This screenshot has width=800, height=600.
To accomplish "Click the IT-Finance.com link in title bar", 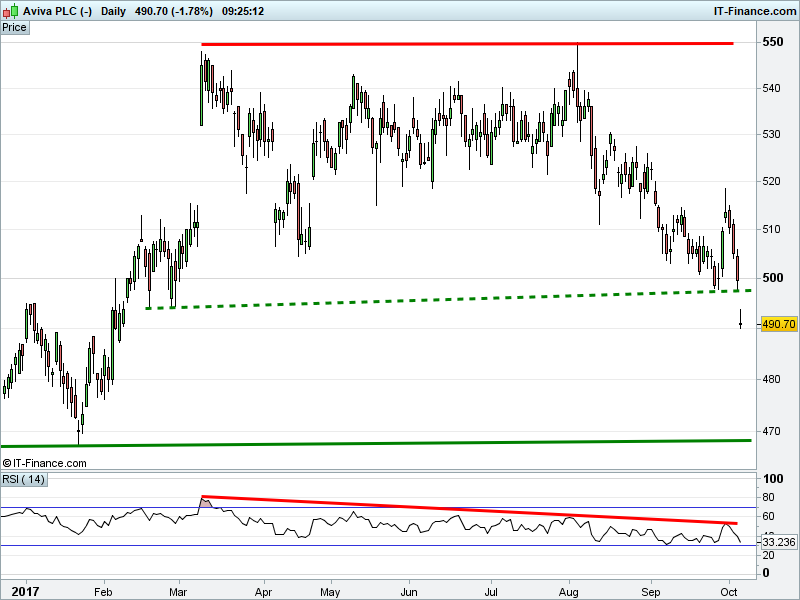I will 755,11.
